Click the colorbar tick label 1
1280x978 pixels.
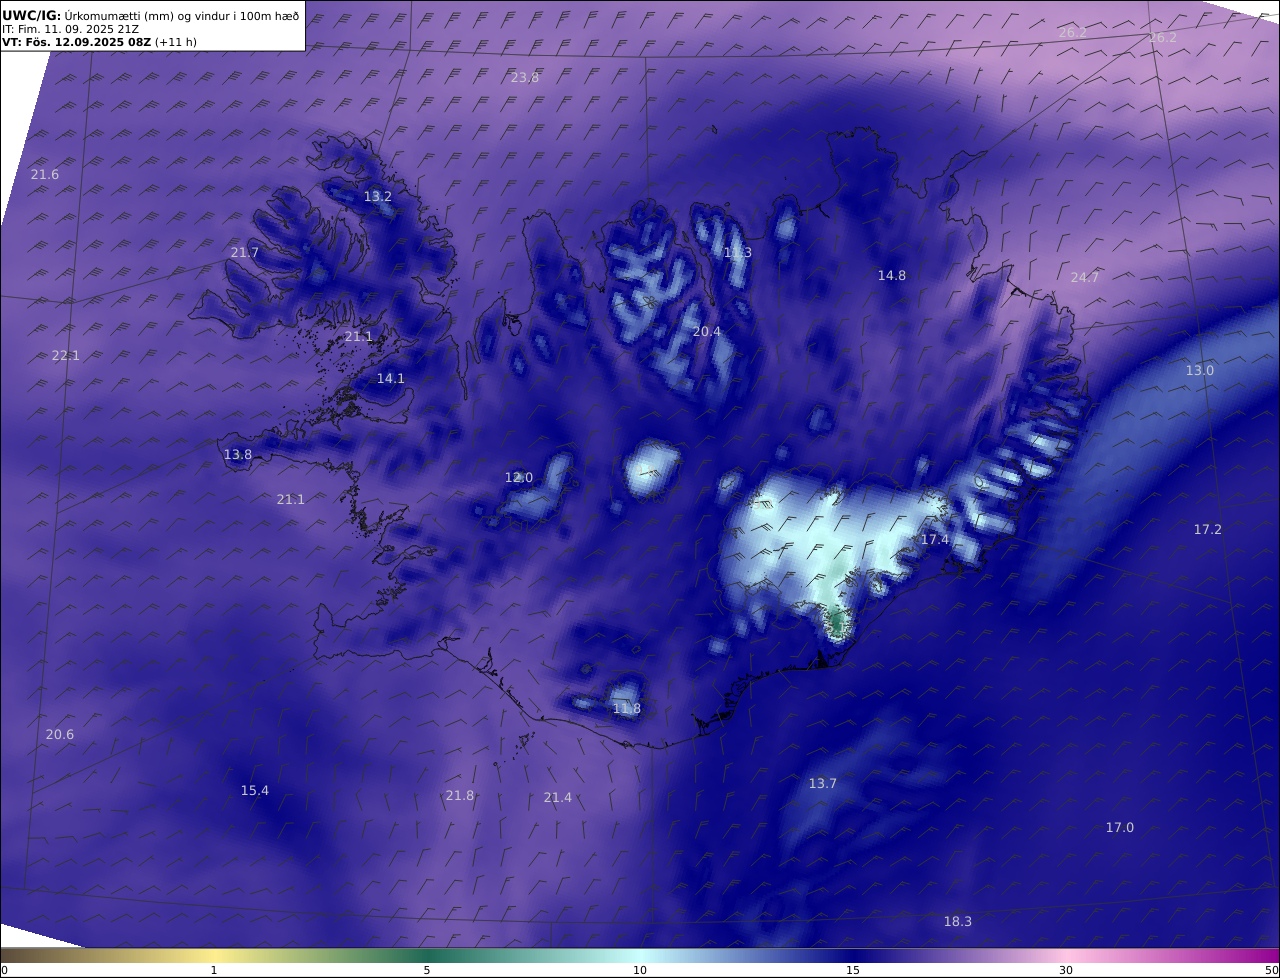(214, 971)
